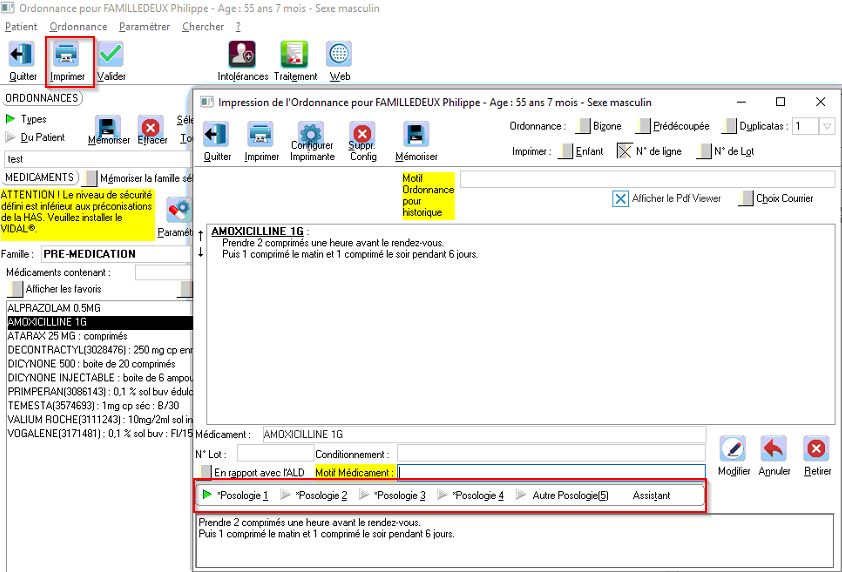Select VALIUM ROCHE(3111243) in medication list
Viewport: 842px width, 572px height.
coord(100,419)
